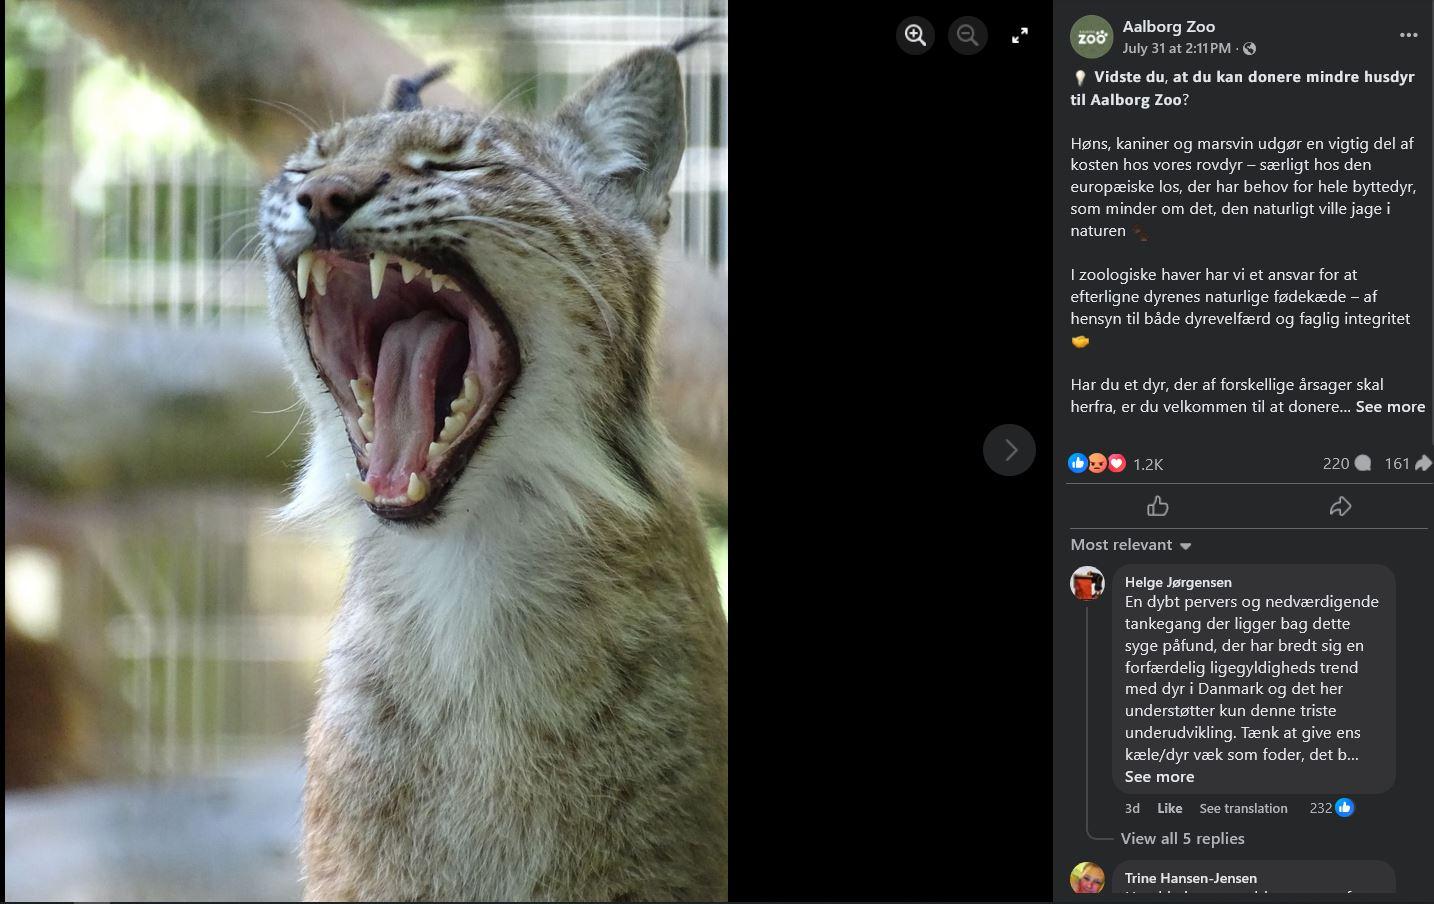Open the July 31 post timestamp
The height and width of the screenshot is (904, 1434).
[1176, 48]
